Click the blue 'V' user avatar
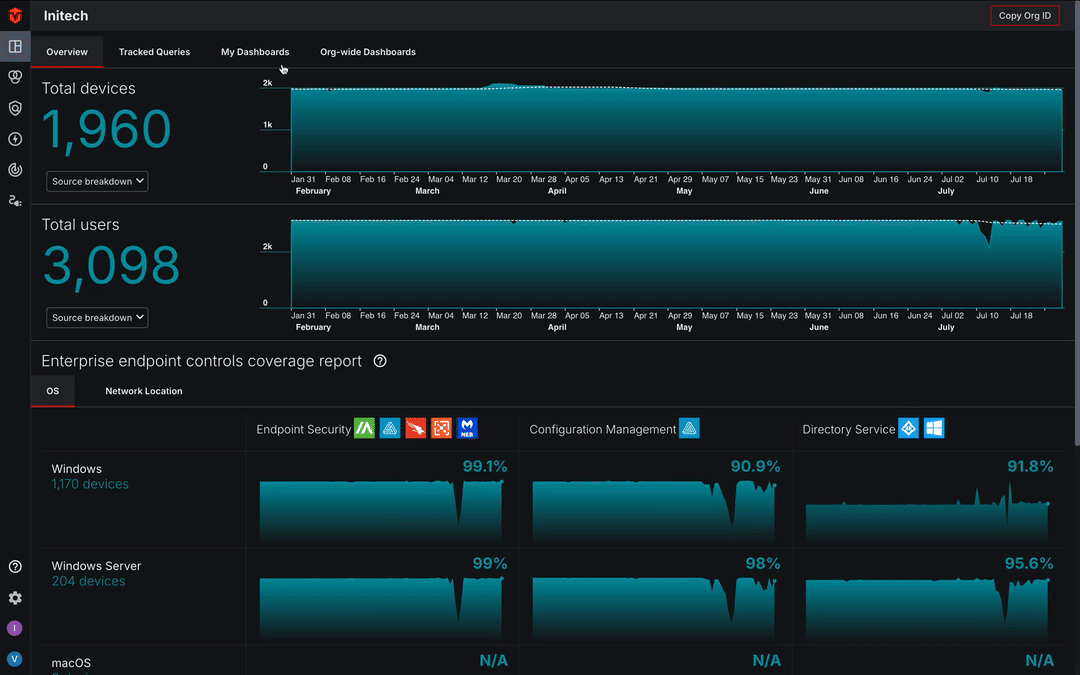The image size is (1080, 675). [x=14, y=659]
